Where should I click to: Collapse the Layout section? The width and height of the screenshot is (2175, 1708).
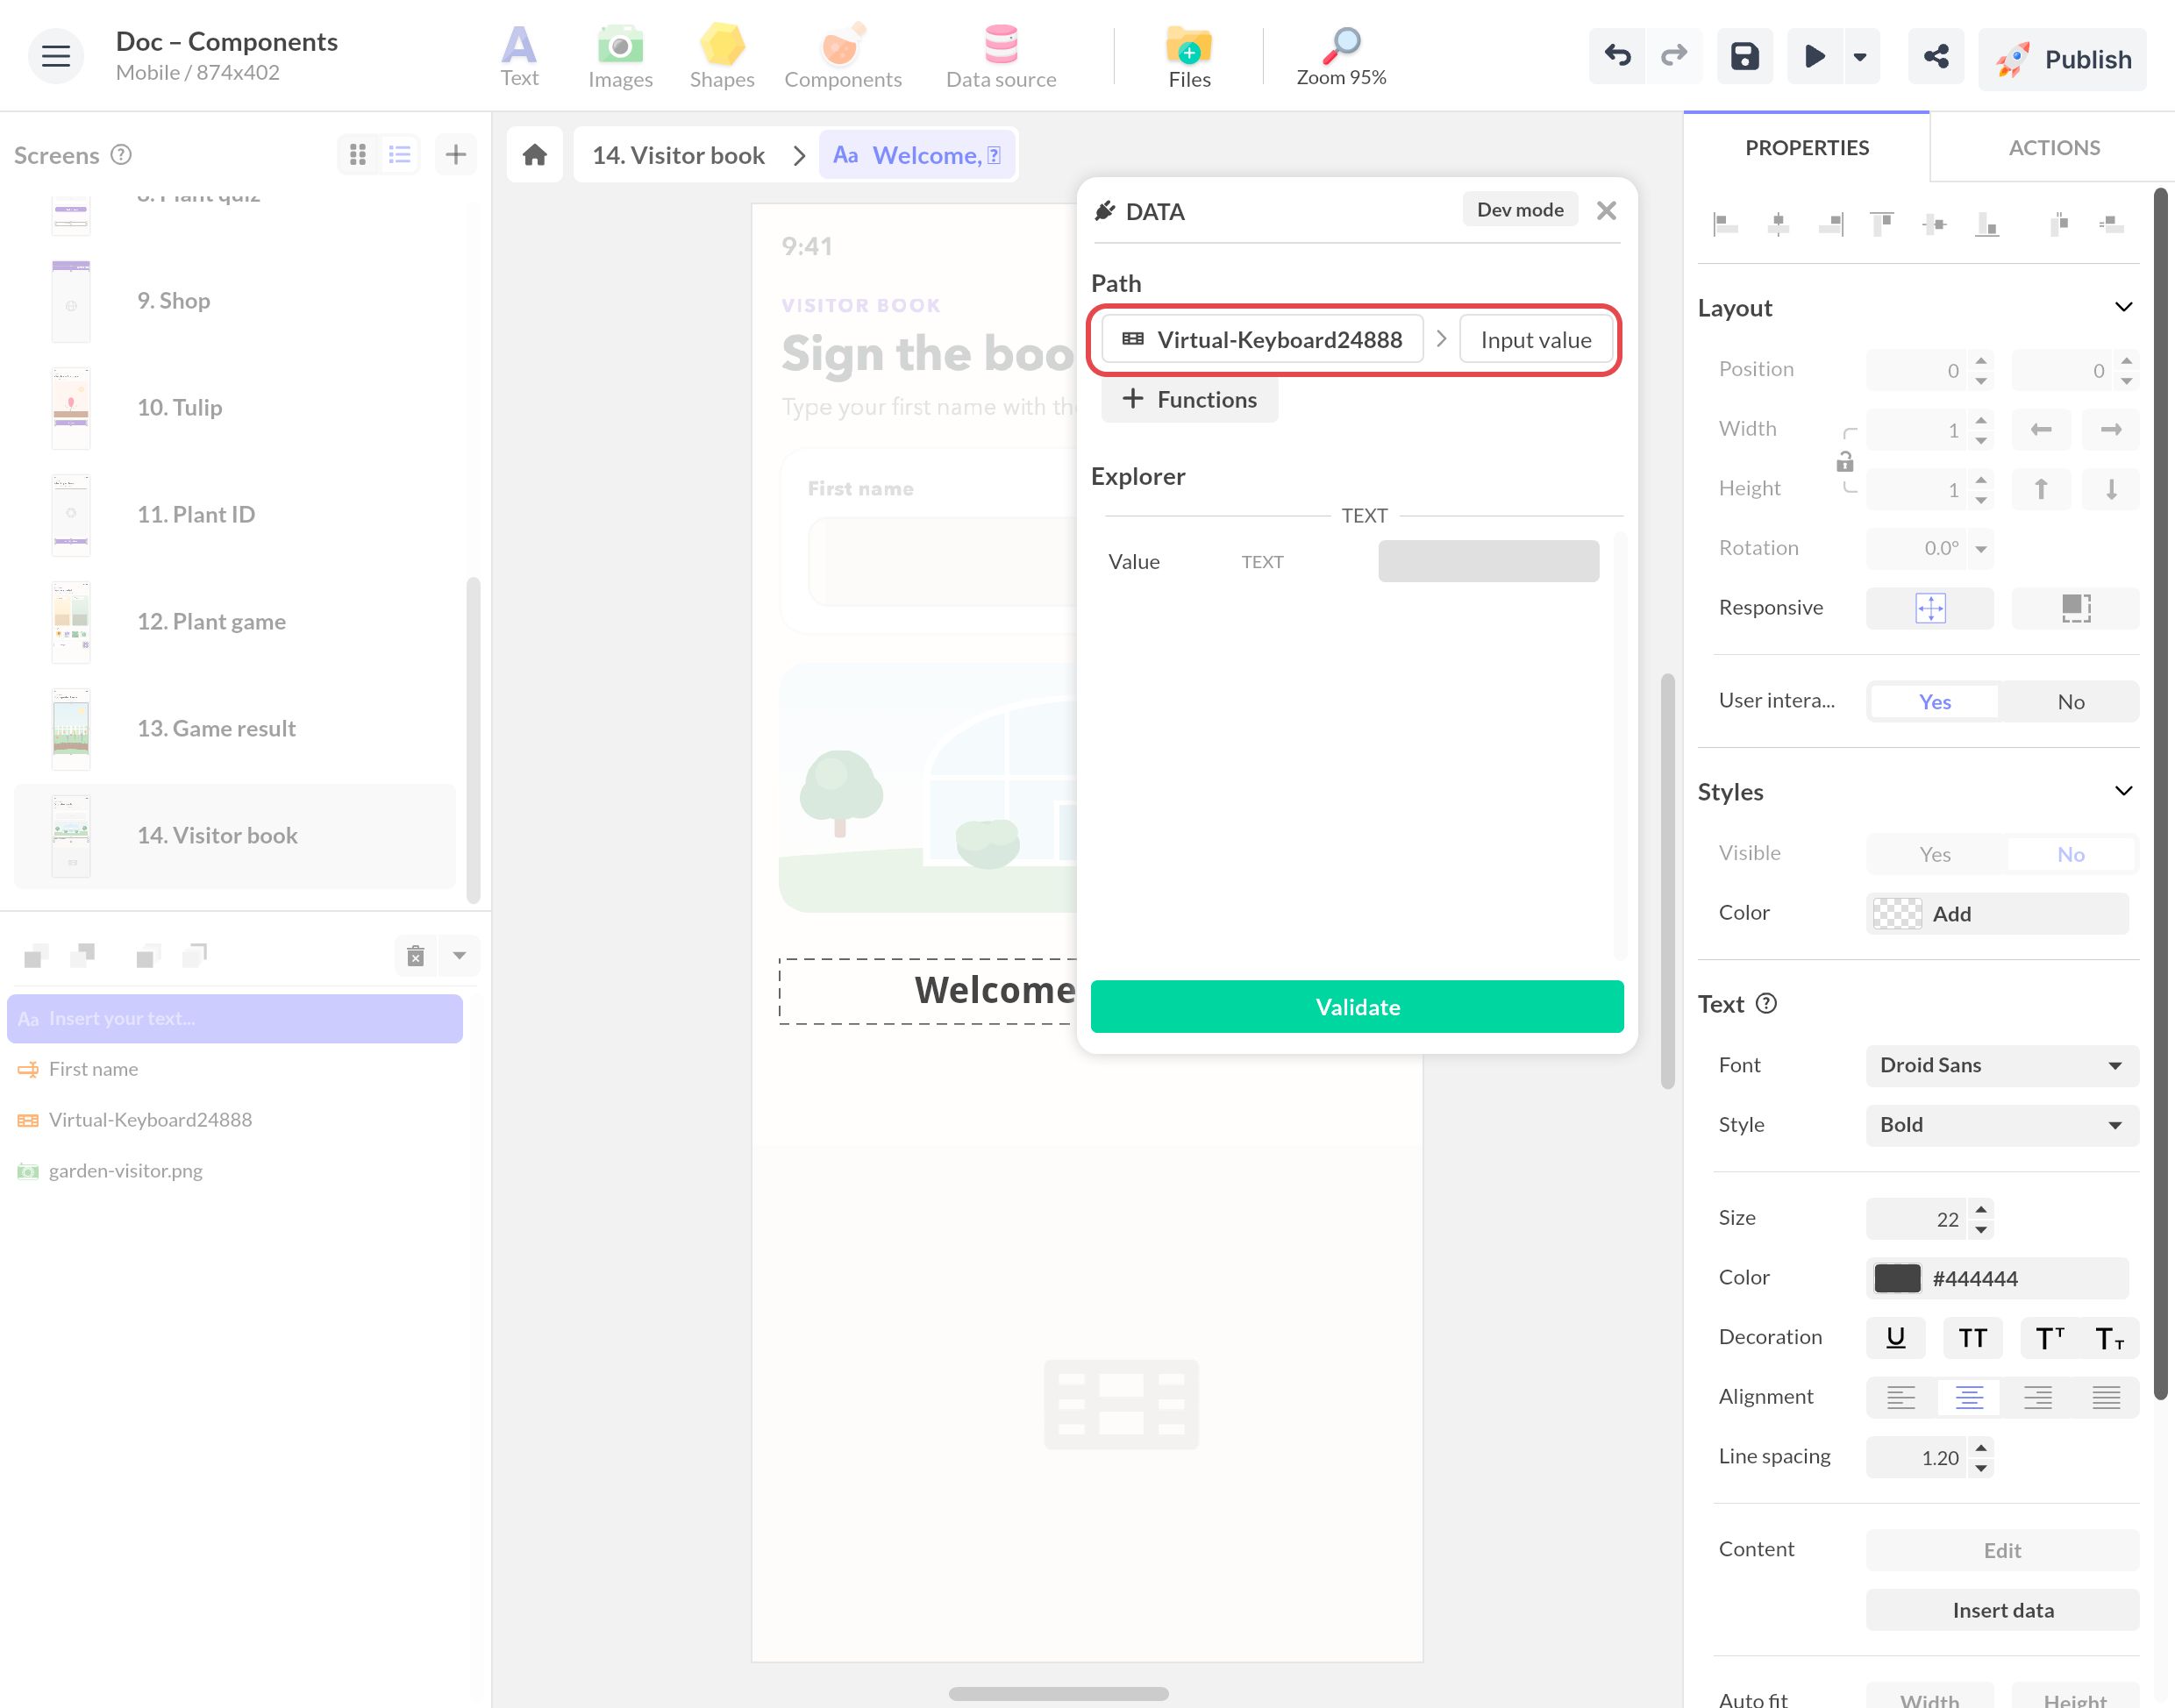click(x=2123, y=307)
